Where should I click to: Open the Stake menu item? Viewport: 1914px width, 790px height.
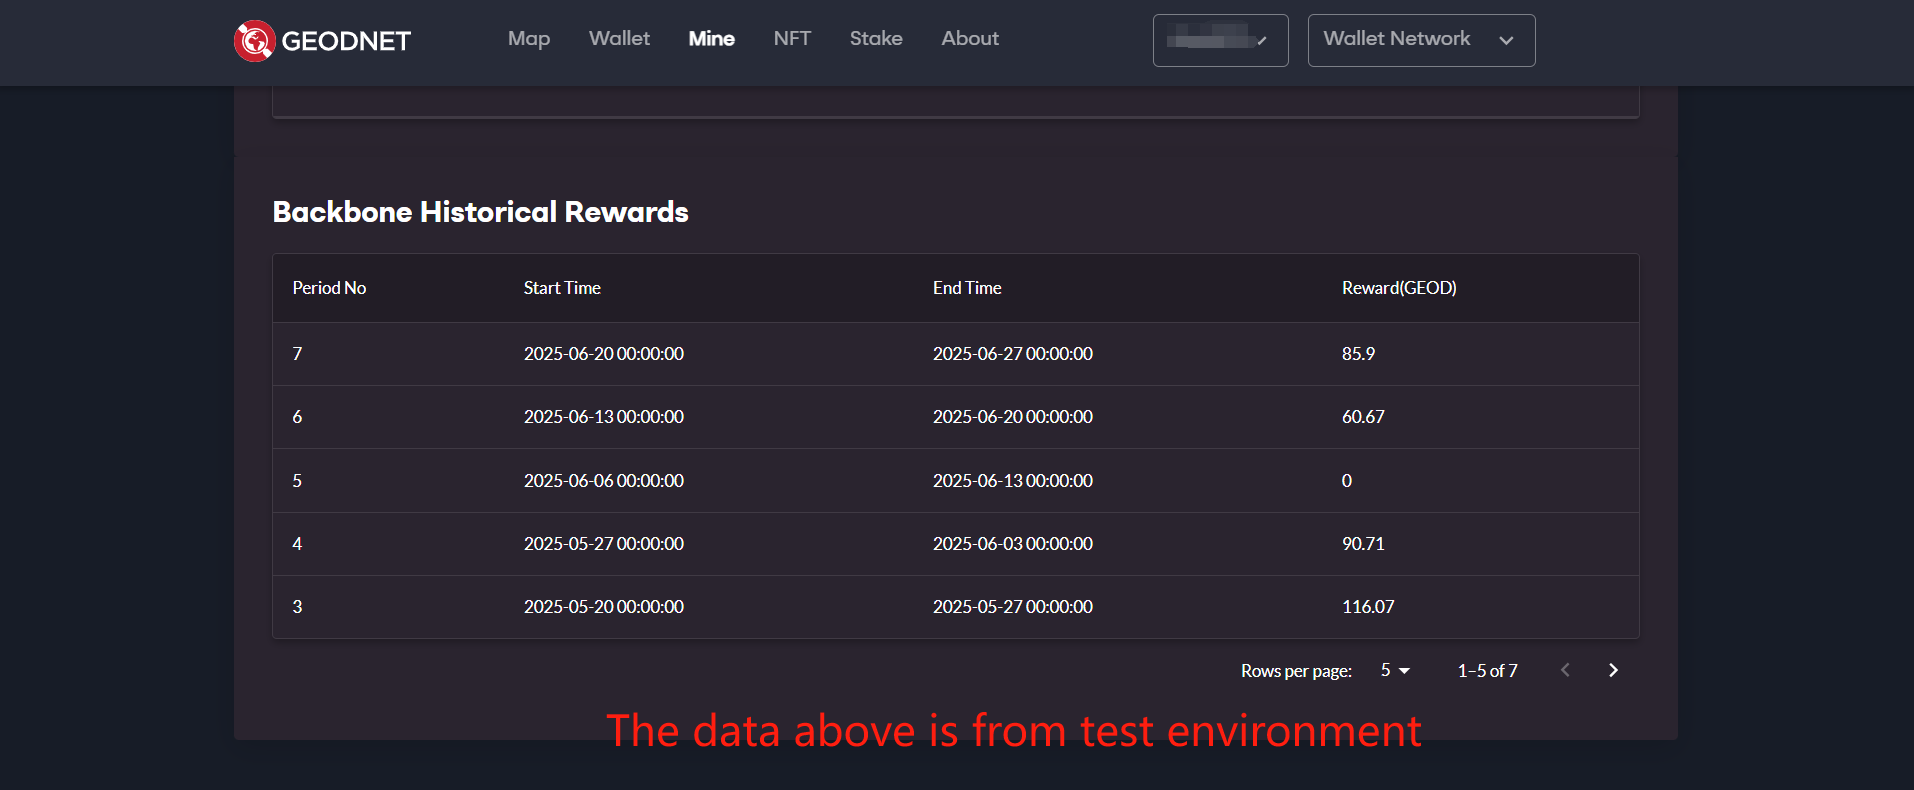click(876, 38)
